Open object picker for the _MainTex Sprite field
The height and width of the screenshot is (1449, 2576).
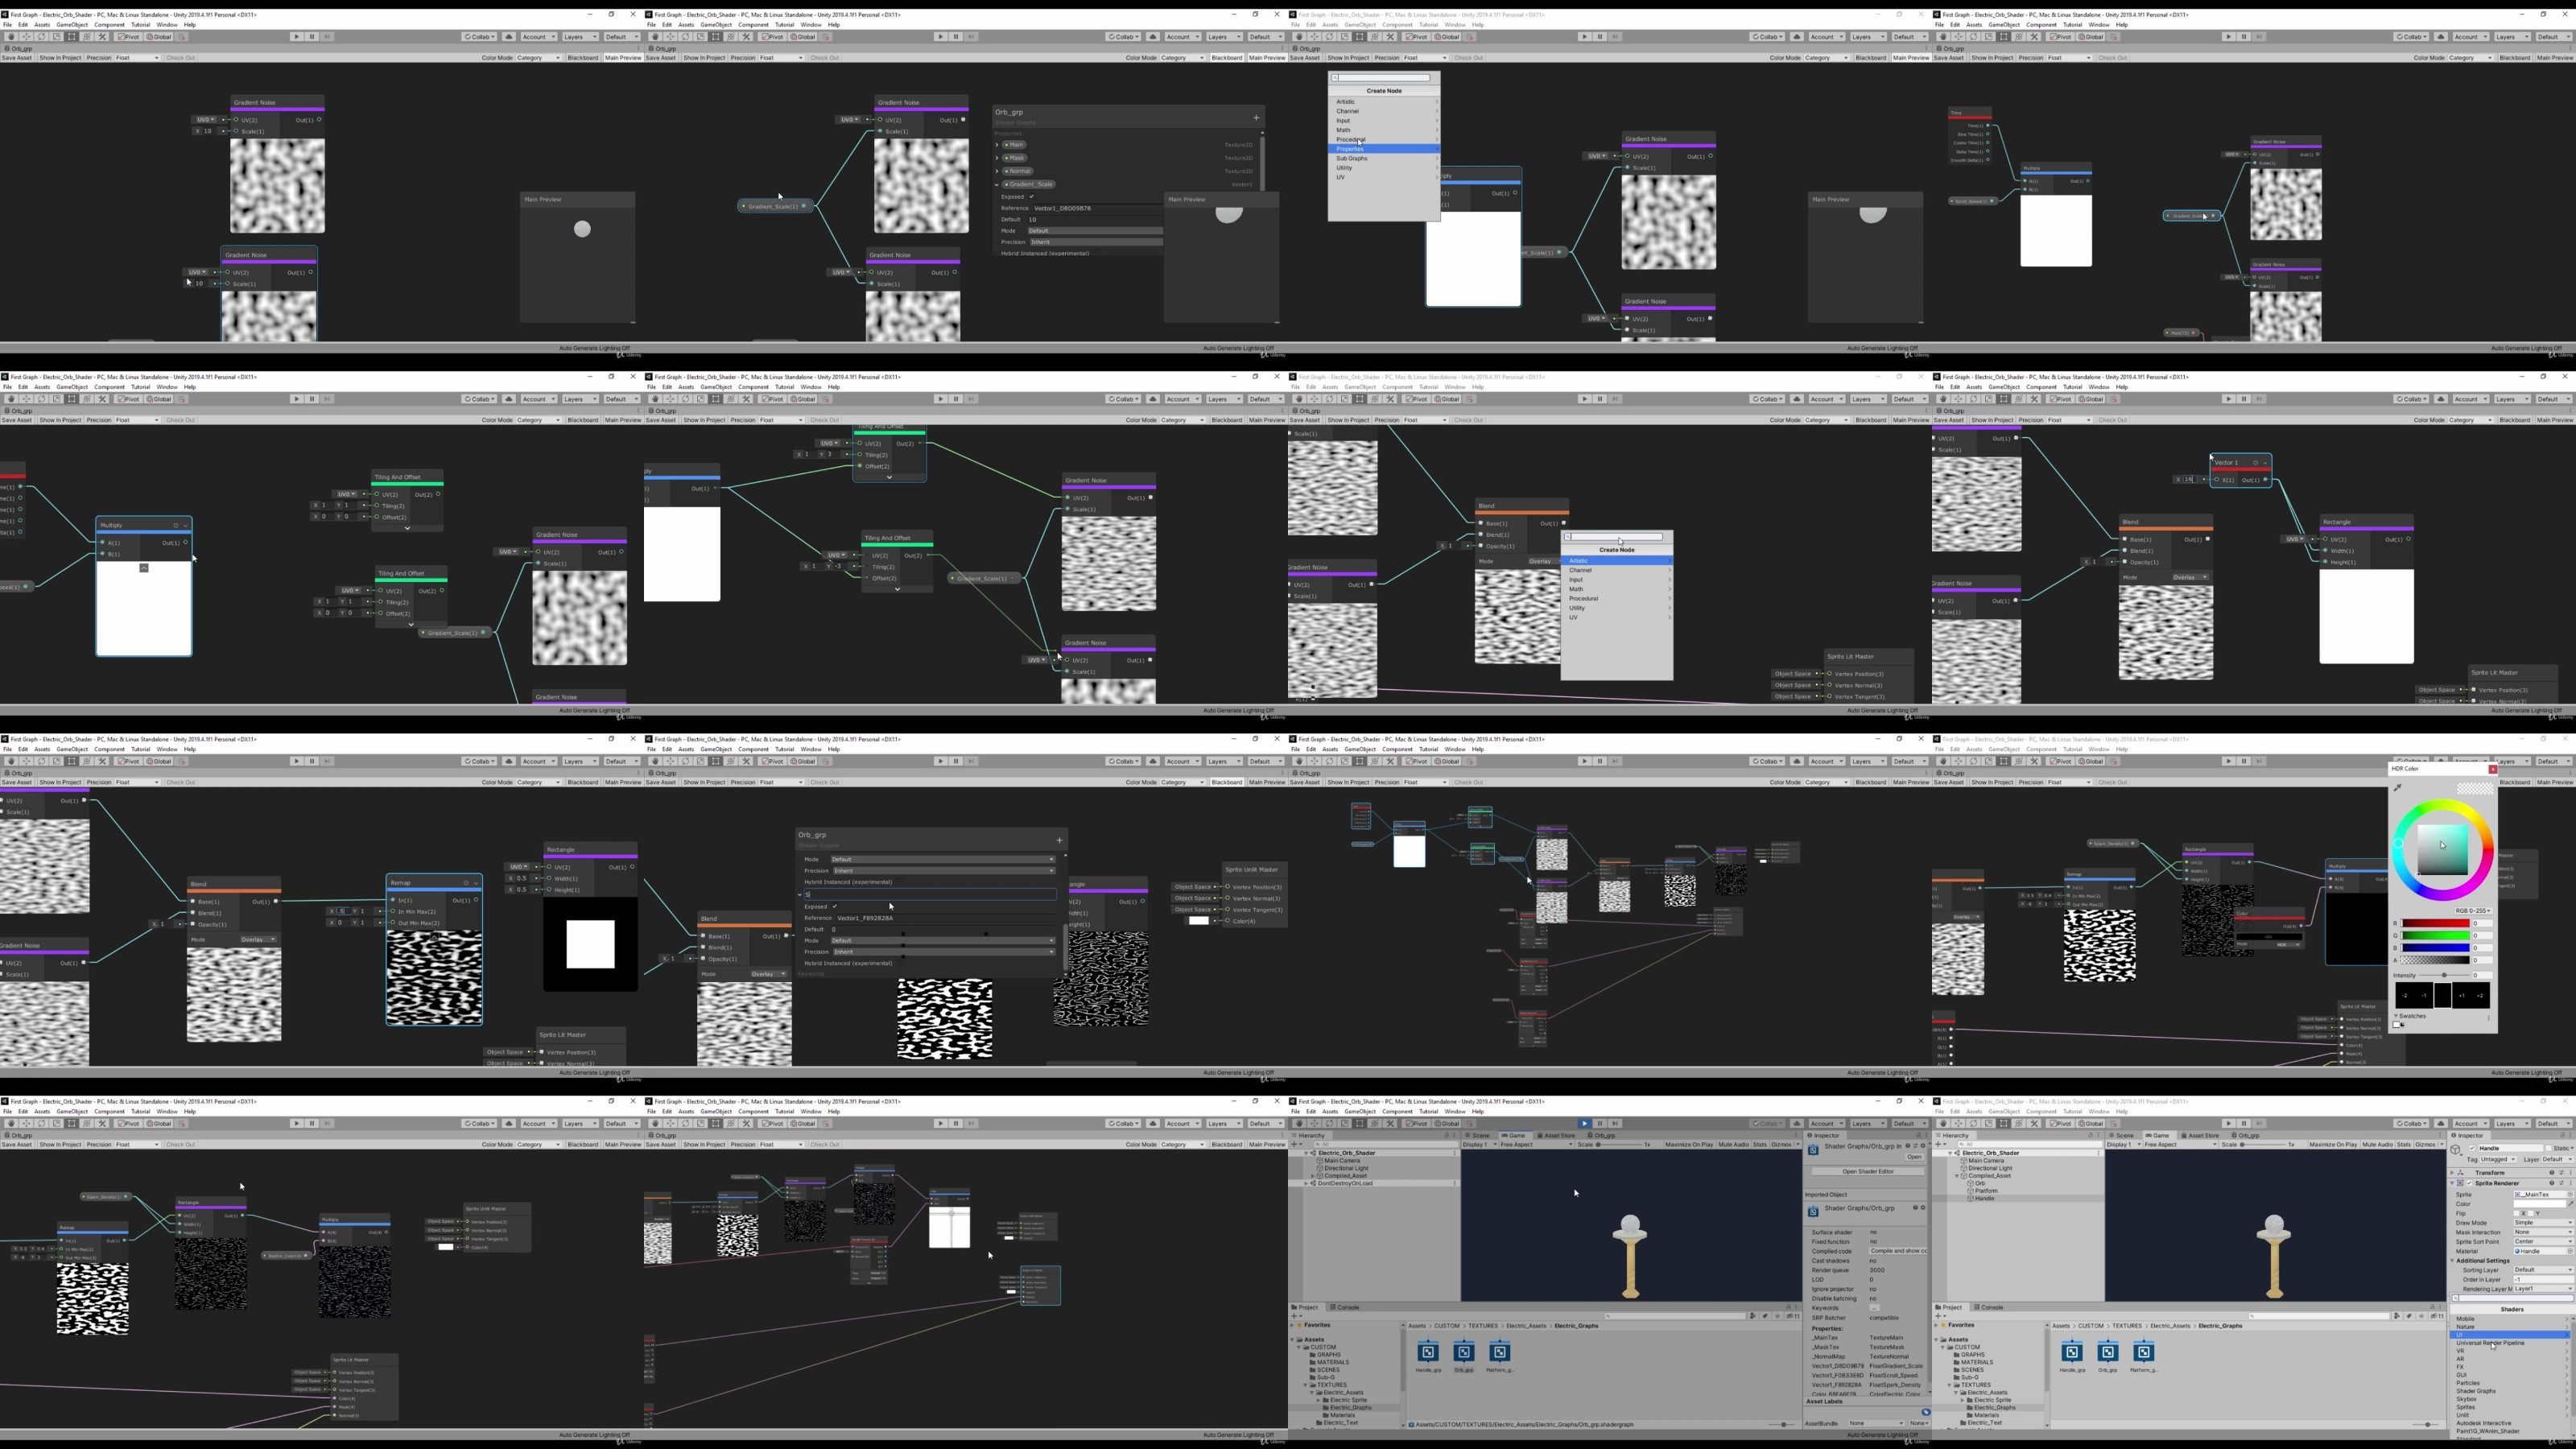[2571, 1195]
